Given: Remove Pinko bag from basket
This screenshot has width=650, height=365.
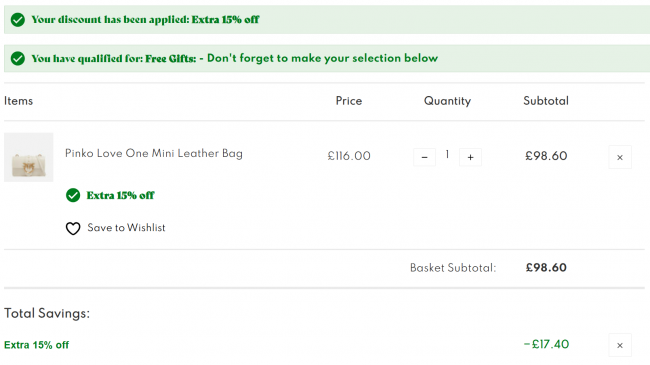Looking at the screenshot, I should pyautogui.click(x=620, y=157).
